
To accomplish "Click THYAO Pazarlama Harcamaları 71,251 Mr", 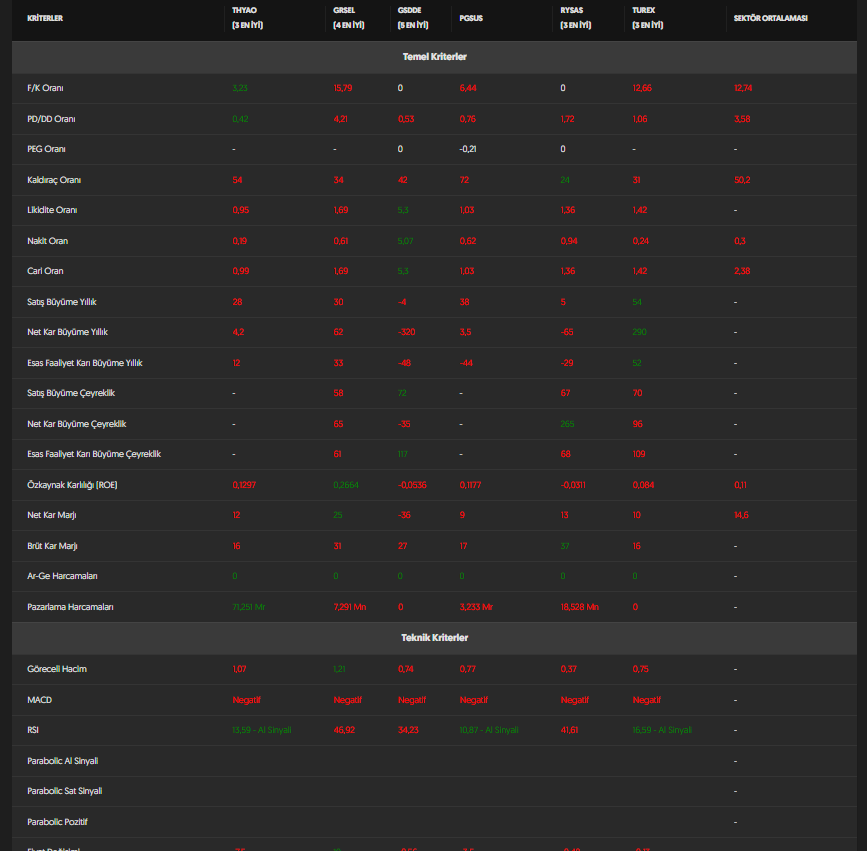I will 249,607.
